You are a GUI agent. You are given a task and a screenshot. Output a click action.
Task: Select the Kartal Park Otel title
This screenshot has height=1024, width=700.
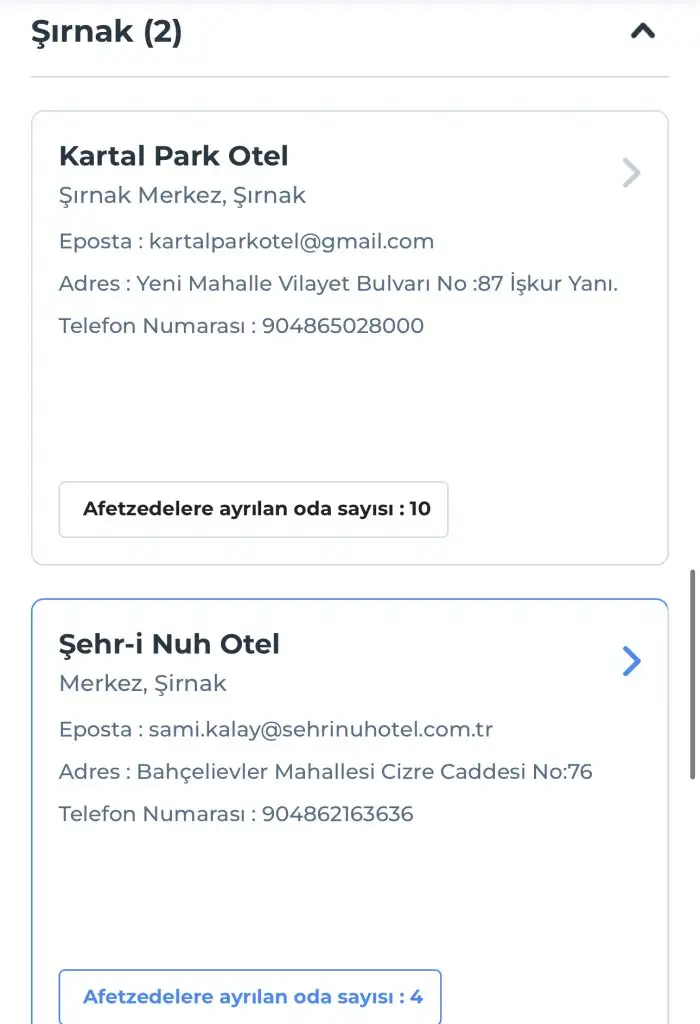173,156
